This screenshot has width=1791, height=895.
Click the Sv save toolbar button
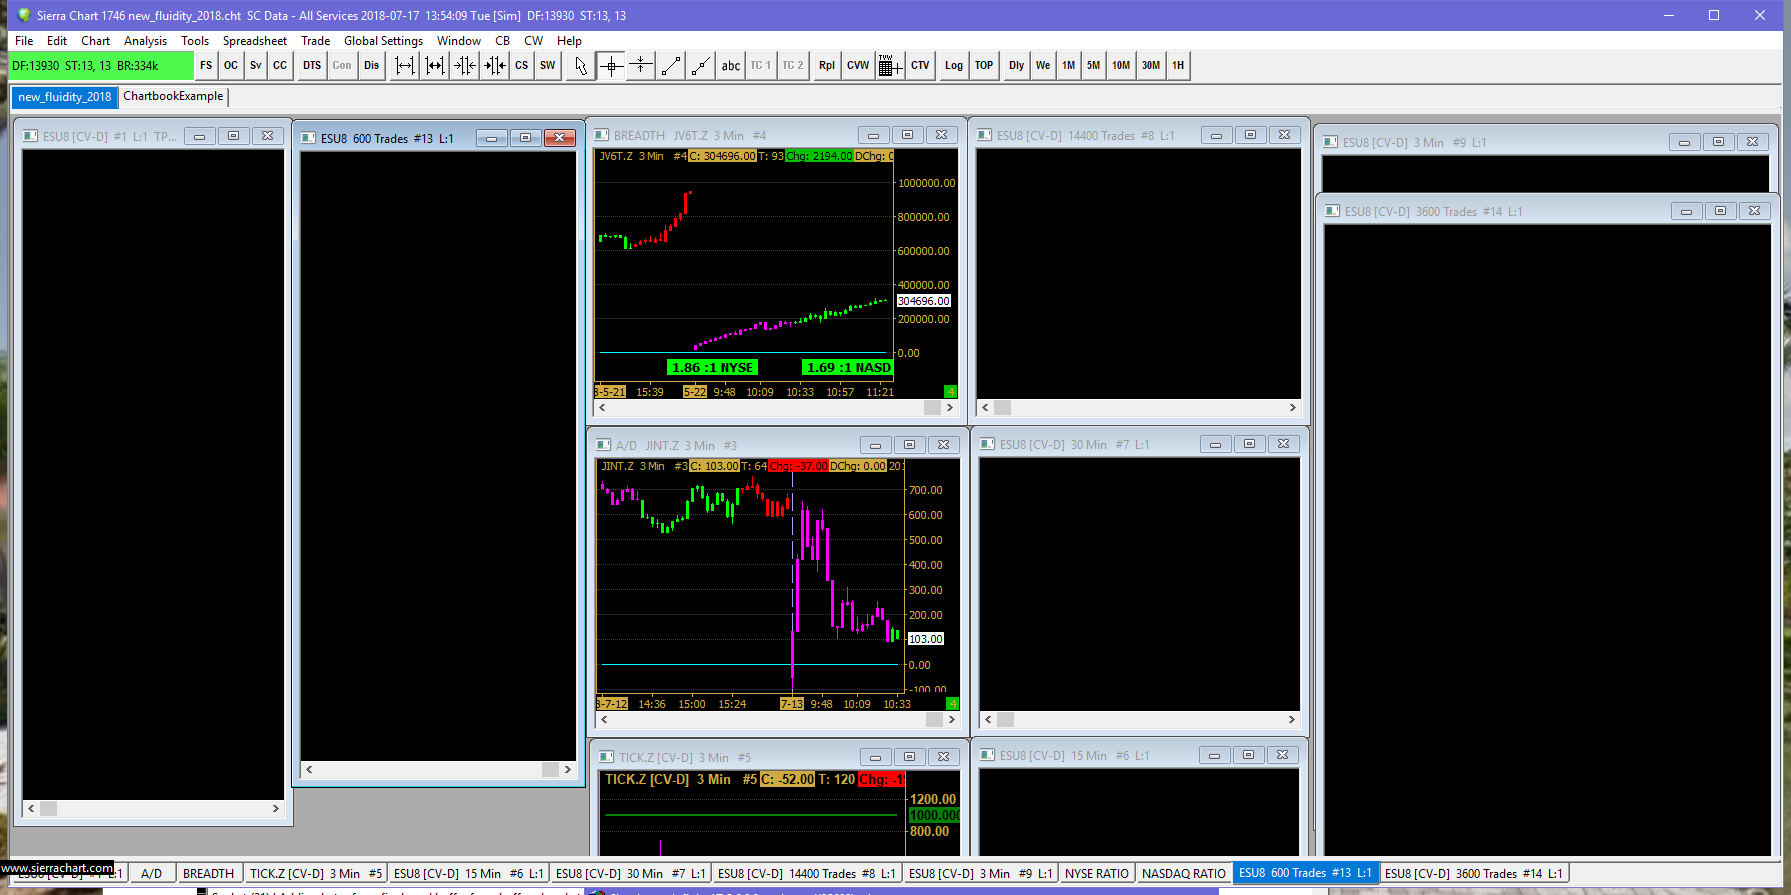pyautogui.click(x=256, y=66)
